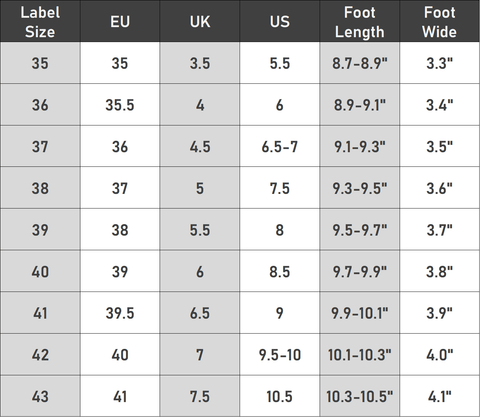The width and height of the screenshot is (480, 417).
Task: Click foot length 8.7-8.9" cell
Action: pyautogui.click(x=360, y=63)
